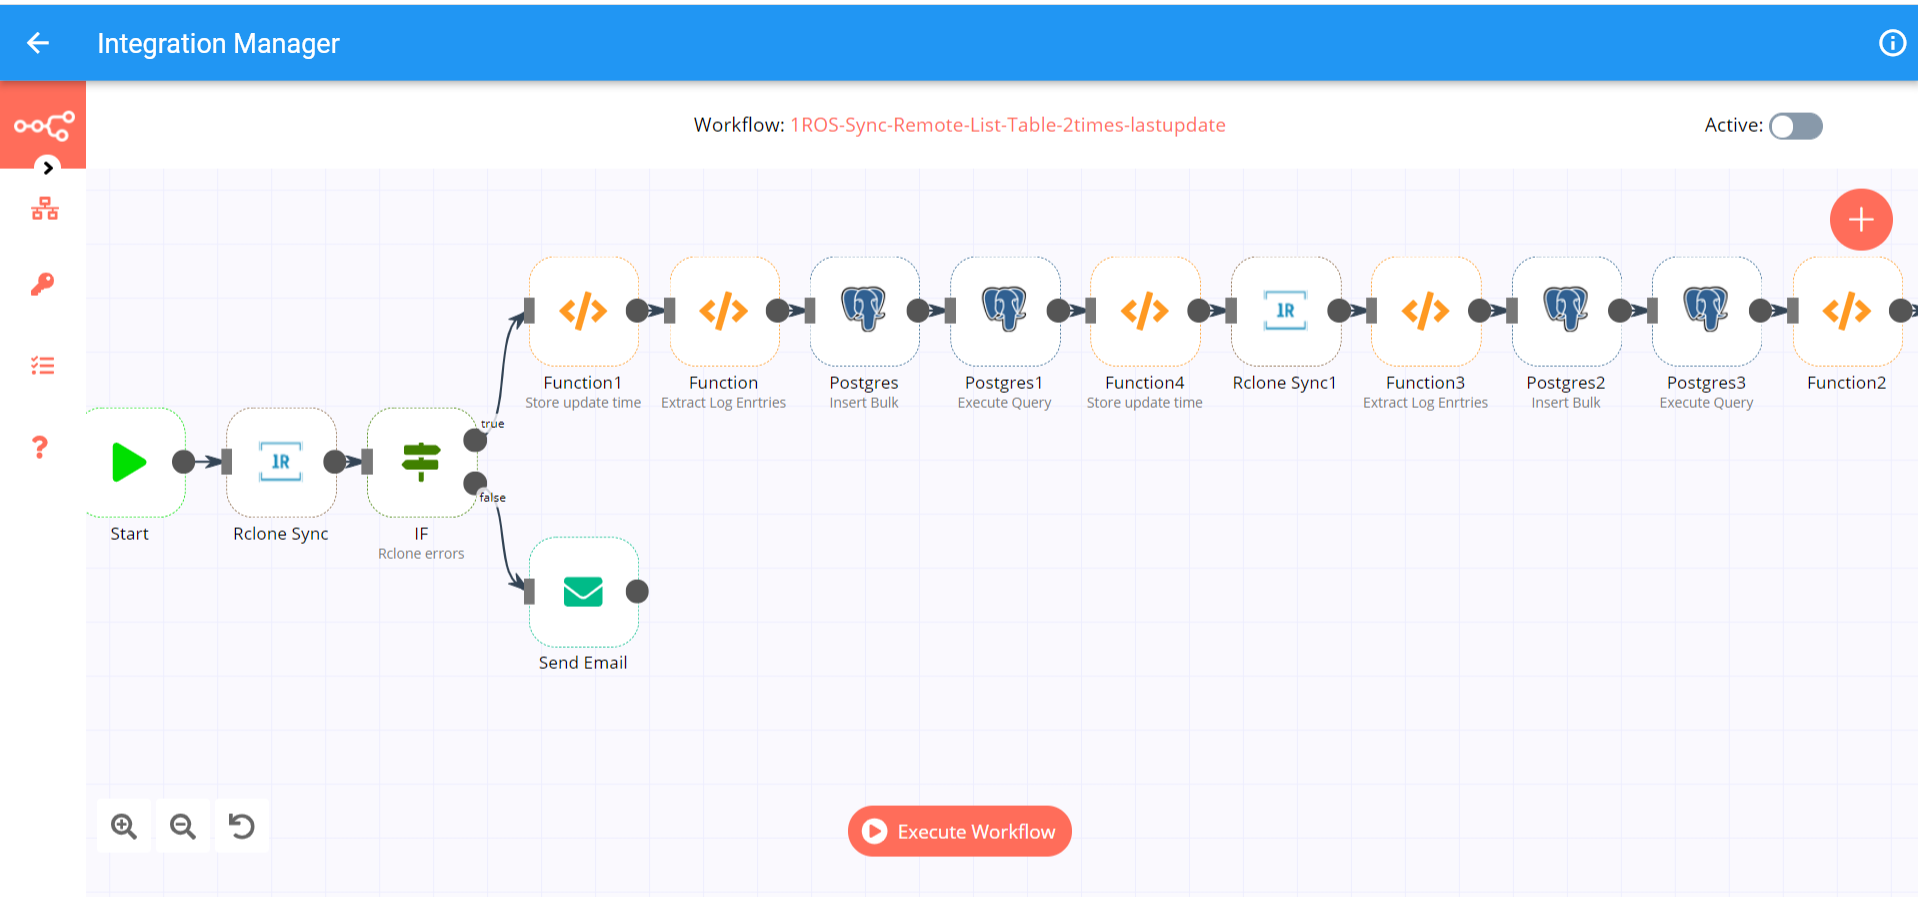
Task: Click the workflow name 1ROS-Sync-Remote-List-Table-2times-lastupdate
Action: [1008, 125]
